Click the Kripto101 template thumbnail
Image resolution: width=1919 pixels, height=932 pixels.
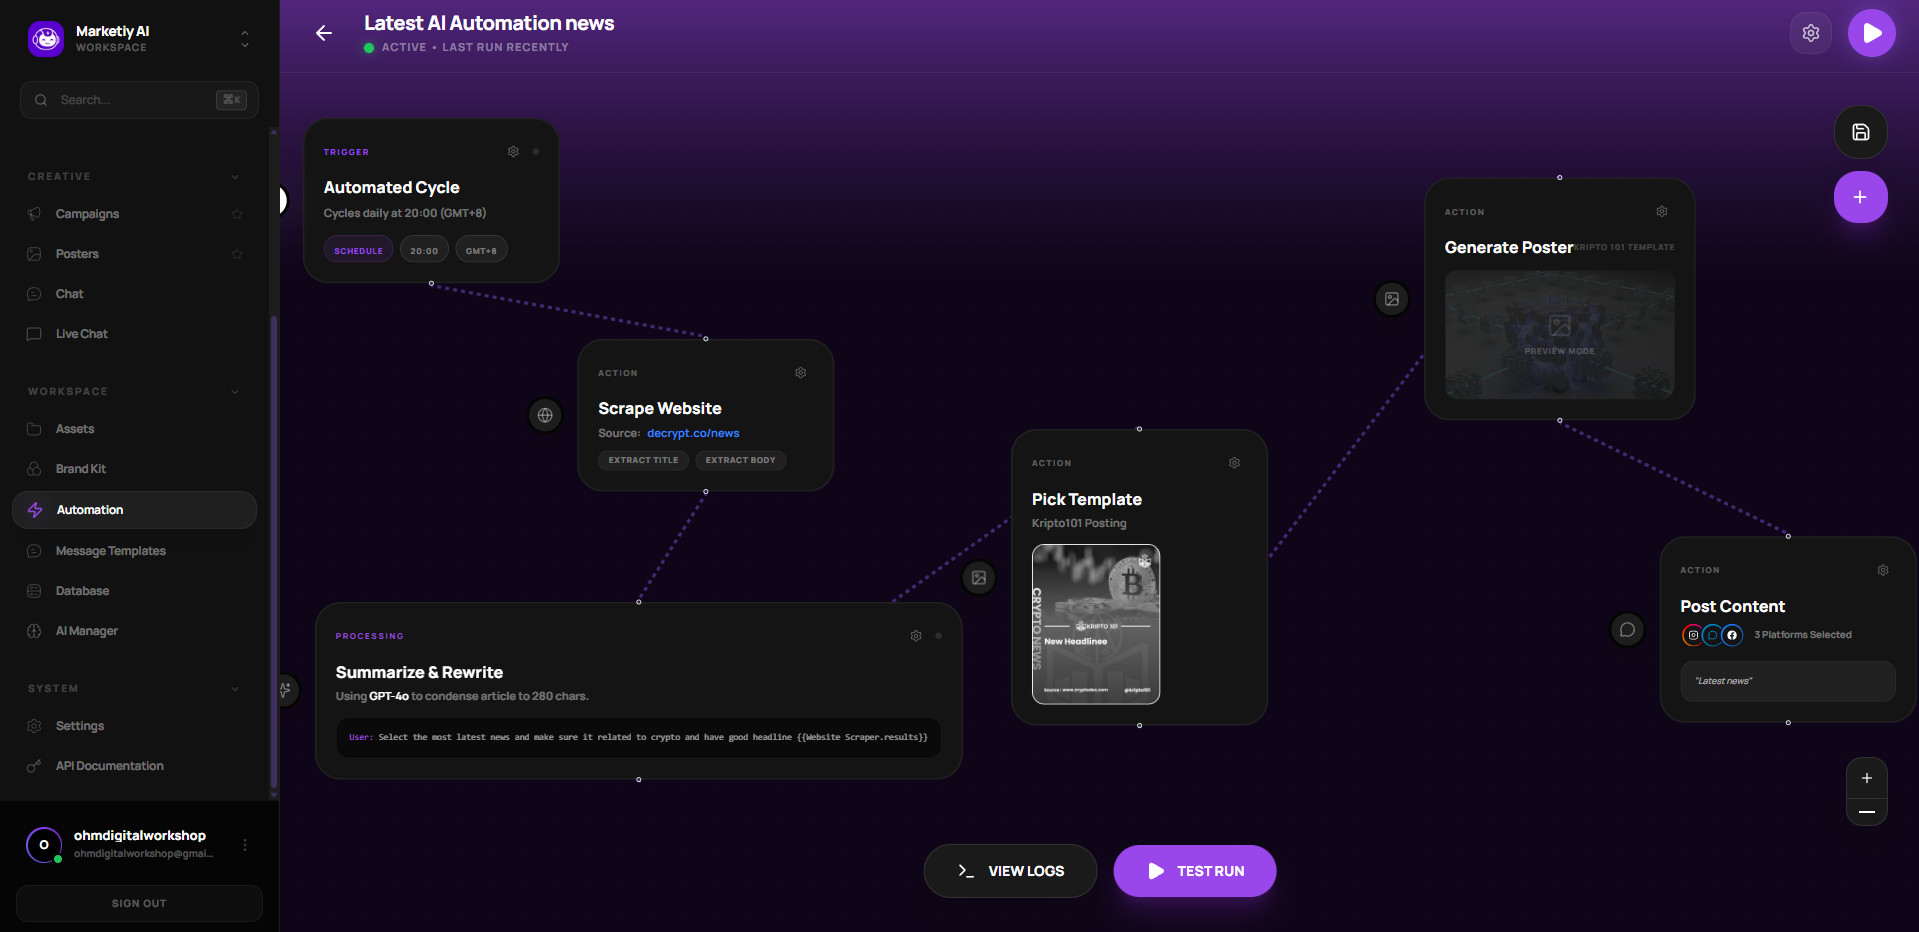pos(1095,623)
